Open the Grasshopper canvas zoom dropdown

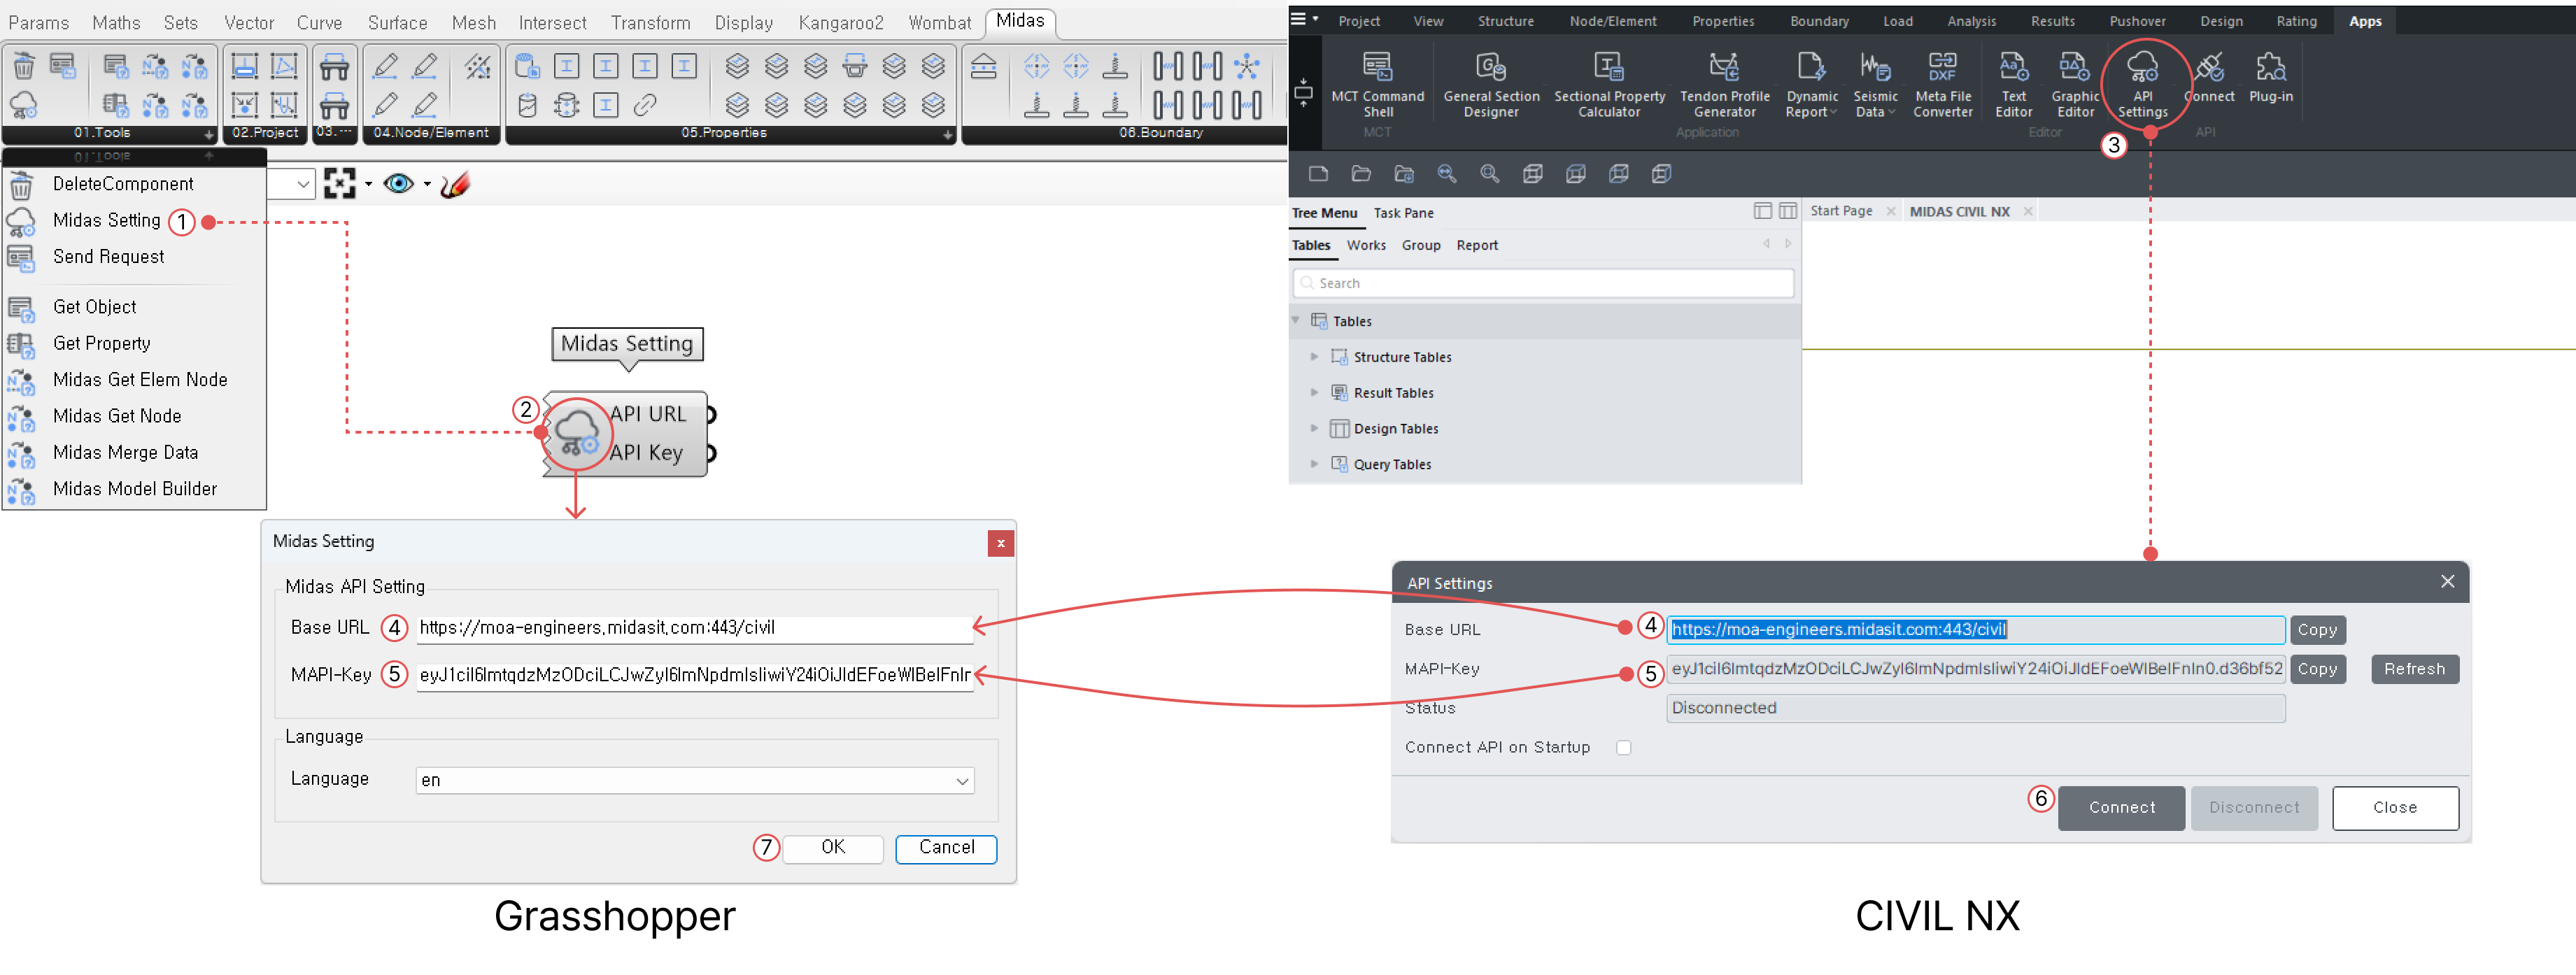(x=304, y=184)
